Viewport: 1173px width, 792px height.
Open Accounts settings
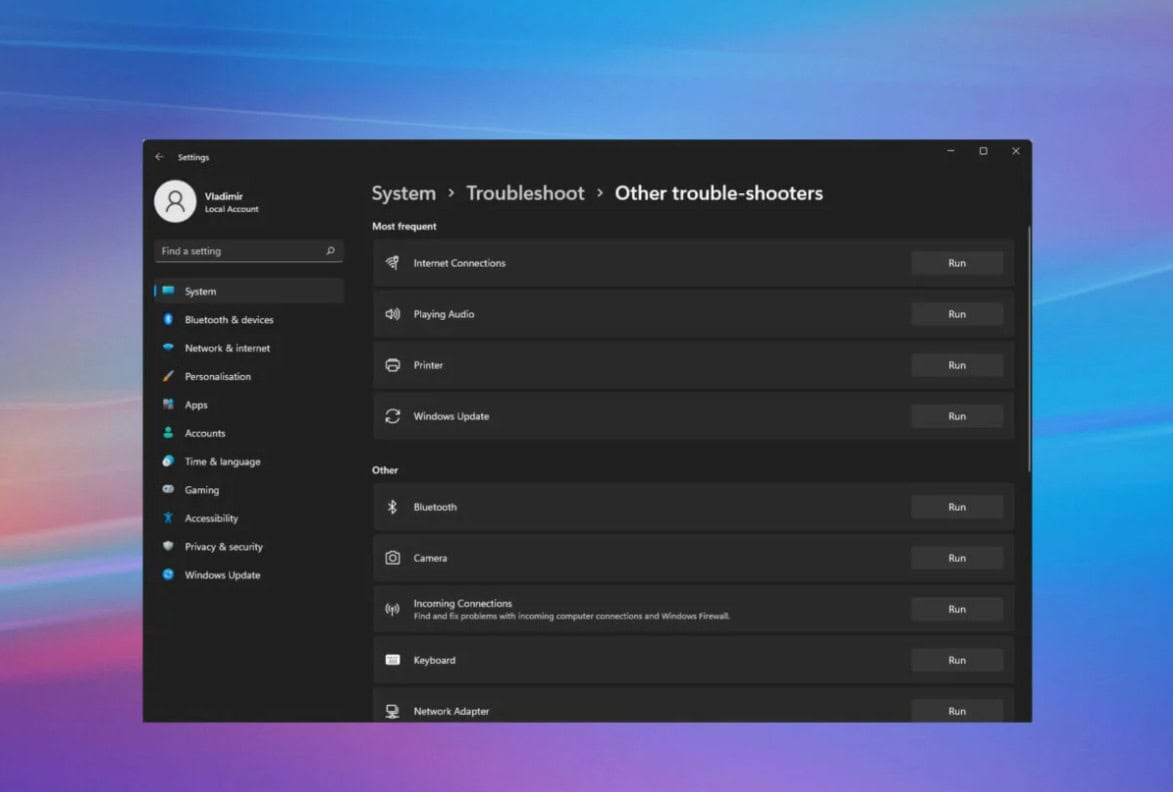point(249,433)
